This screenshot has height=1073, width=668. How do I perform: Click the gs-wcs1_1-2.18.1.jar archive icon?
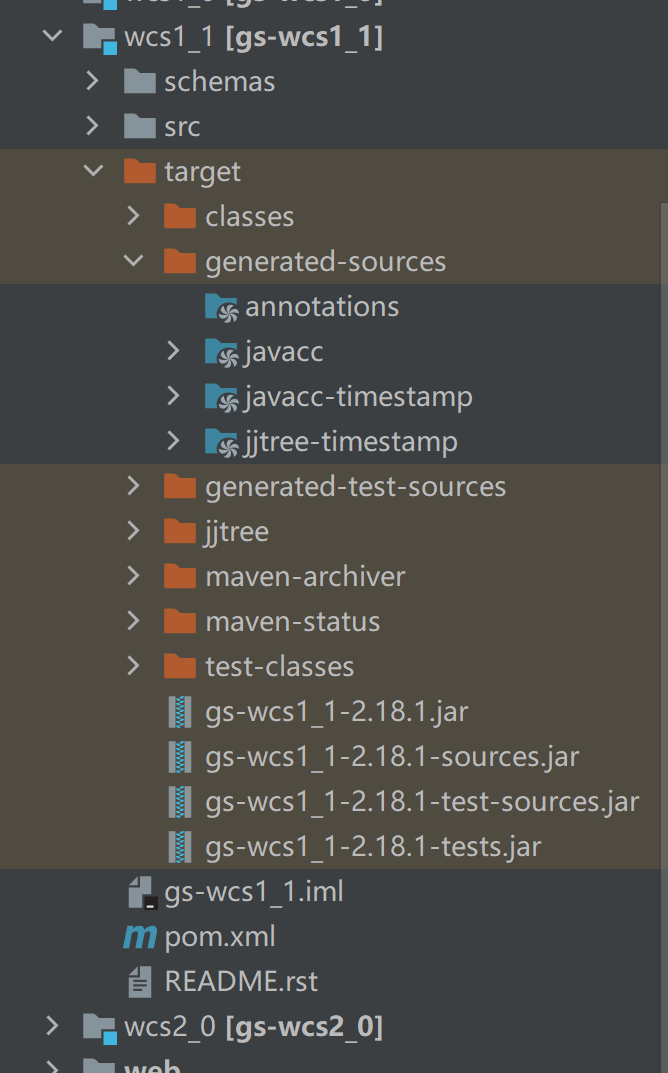click(180, 712)
